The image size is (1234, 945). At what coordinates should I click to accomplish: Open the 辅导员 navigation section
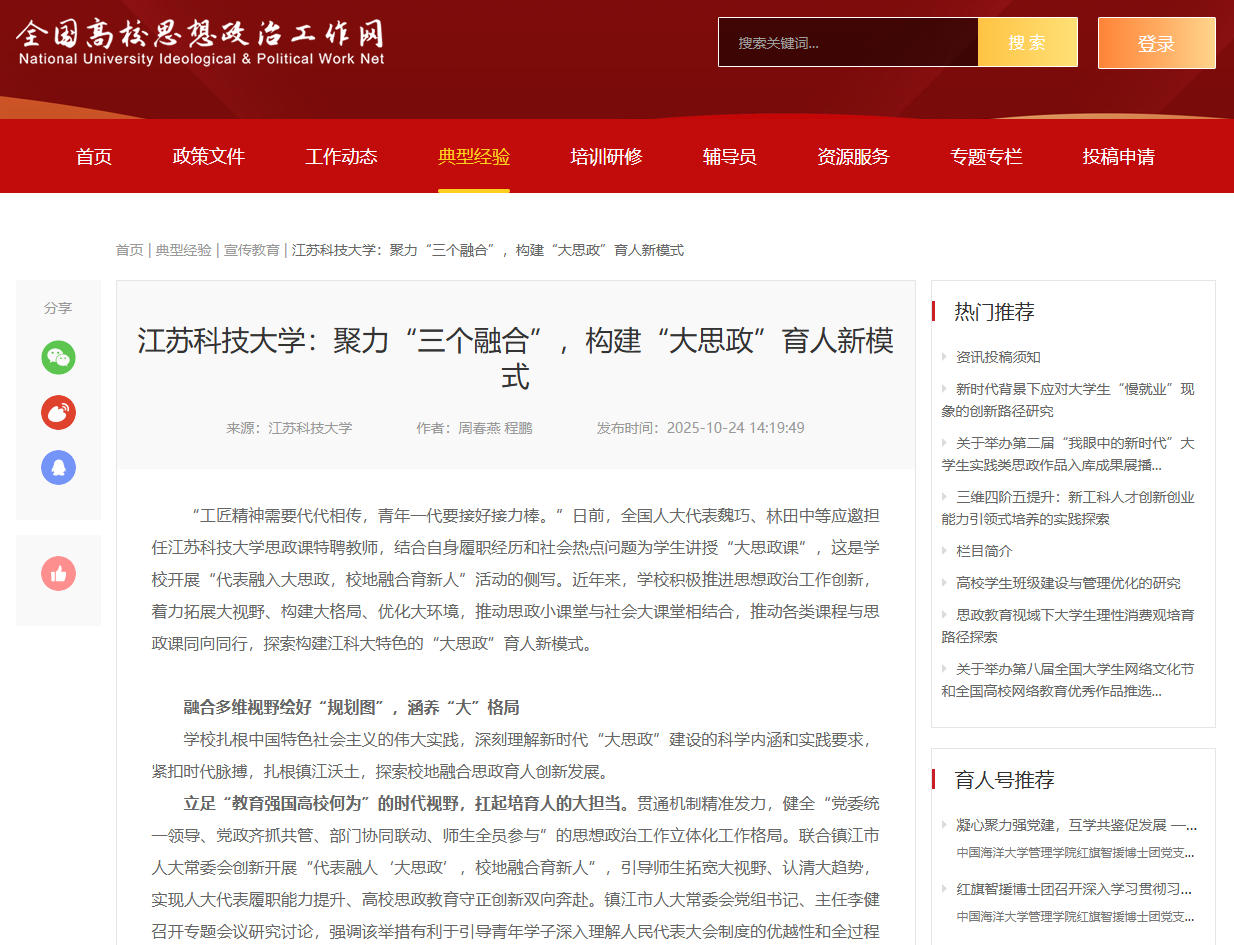729,157
